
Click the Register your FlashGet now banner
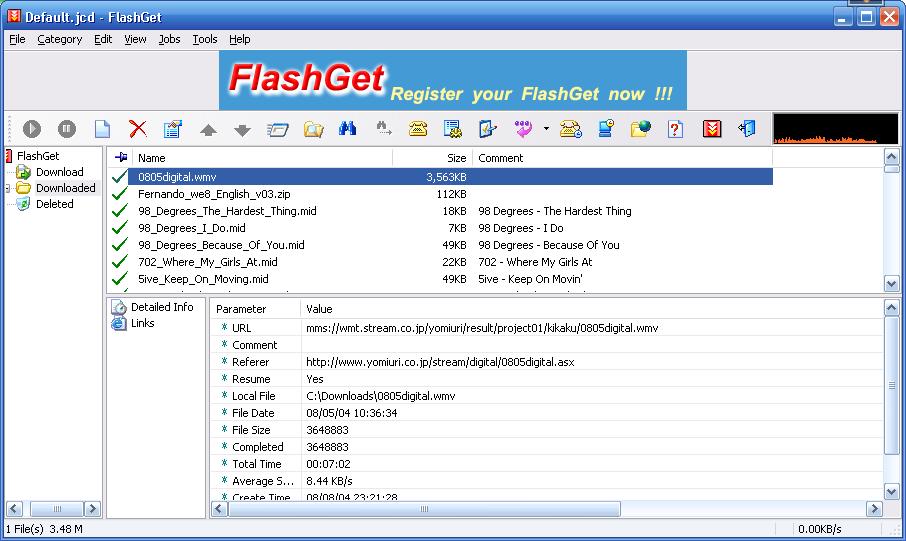pos(452,80)
